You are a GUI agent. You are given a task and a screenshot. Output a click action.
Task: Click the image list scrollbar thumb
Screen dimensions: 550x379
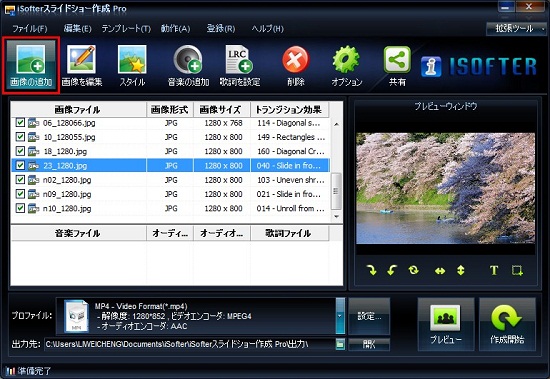[x=336, y=191]
